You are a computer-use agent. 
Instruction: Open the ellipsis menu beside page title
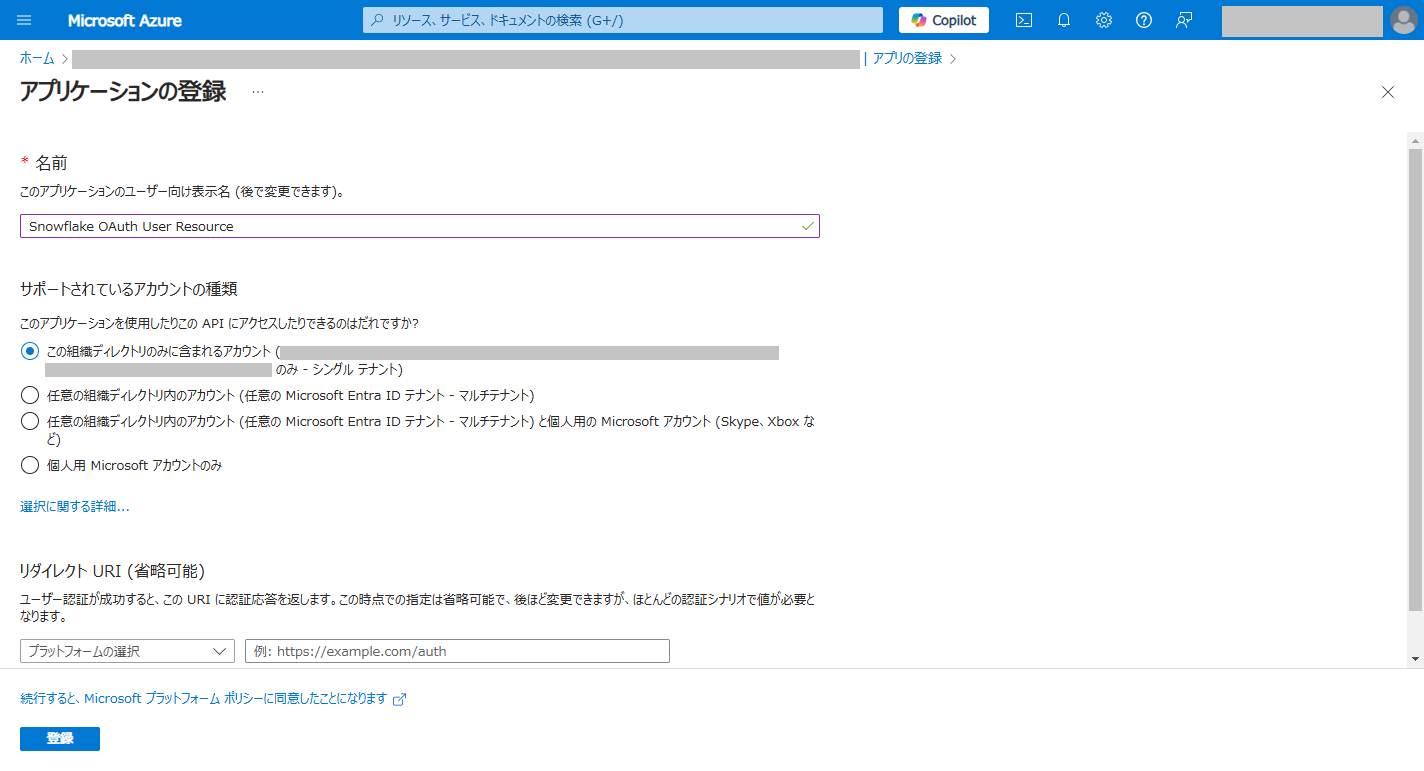click(x=258, y=92)
